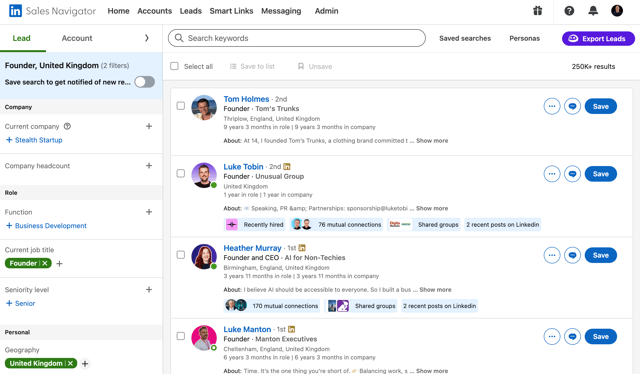Show more of Luke Tobin About
This screenshot has width=640, height=374.
432,208
